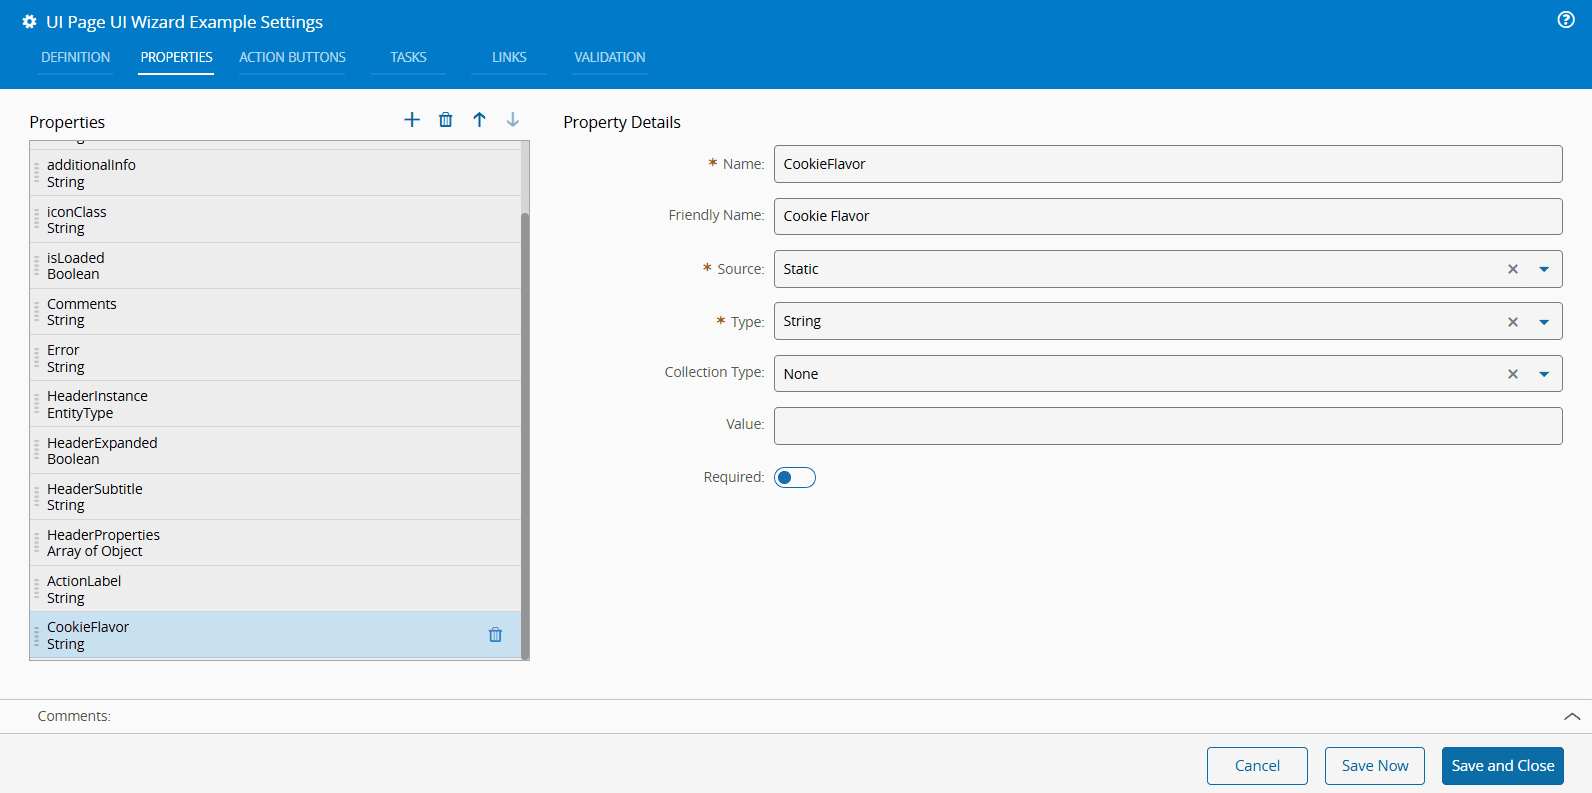This screenshot has width=1592, height=793.
Task: Open the Validation tab
Action: click(x=609, y=58)
